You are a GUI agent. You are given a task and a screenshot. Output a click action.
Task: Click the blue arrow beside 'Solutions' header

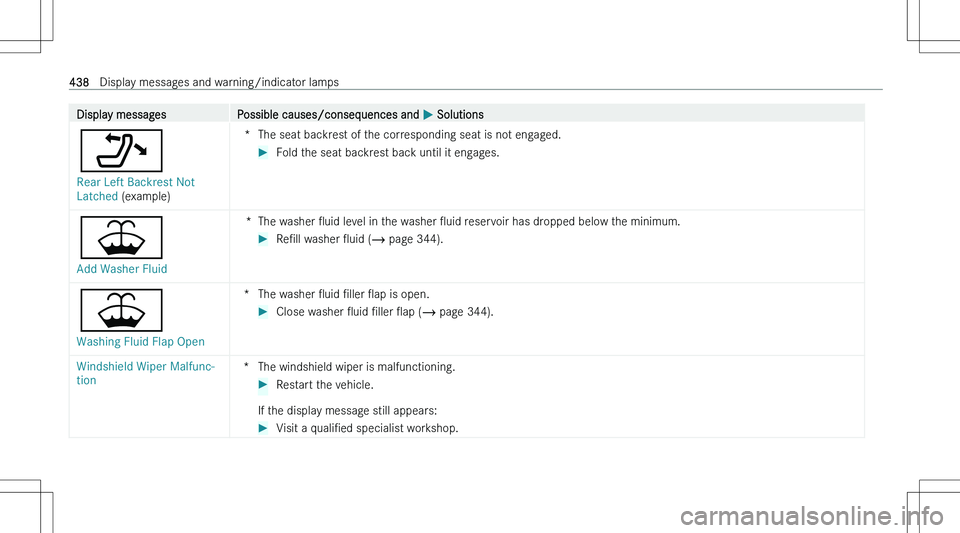[x=428, y=114]
